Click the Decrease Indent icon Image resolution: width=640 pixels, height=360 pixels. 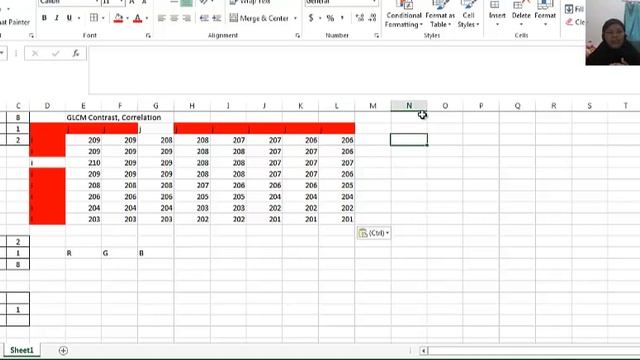coord(204,18)
